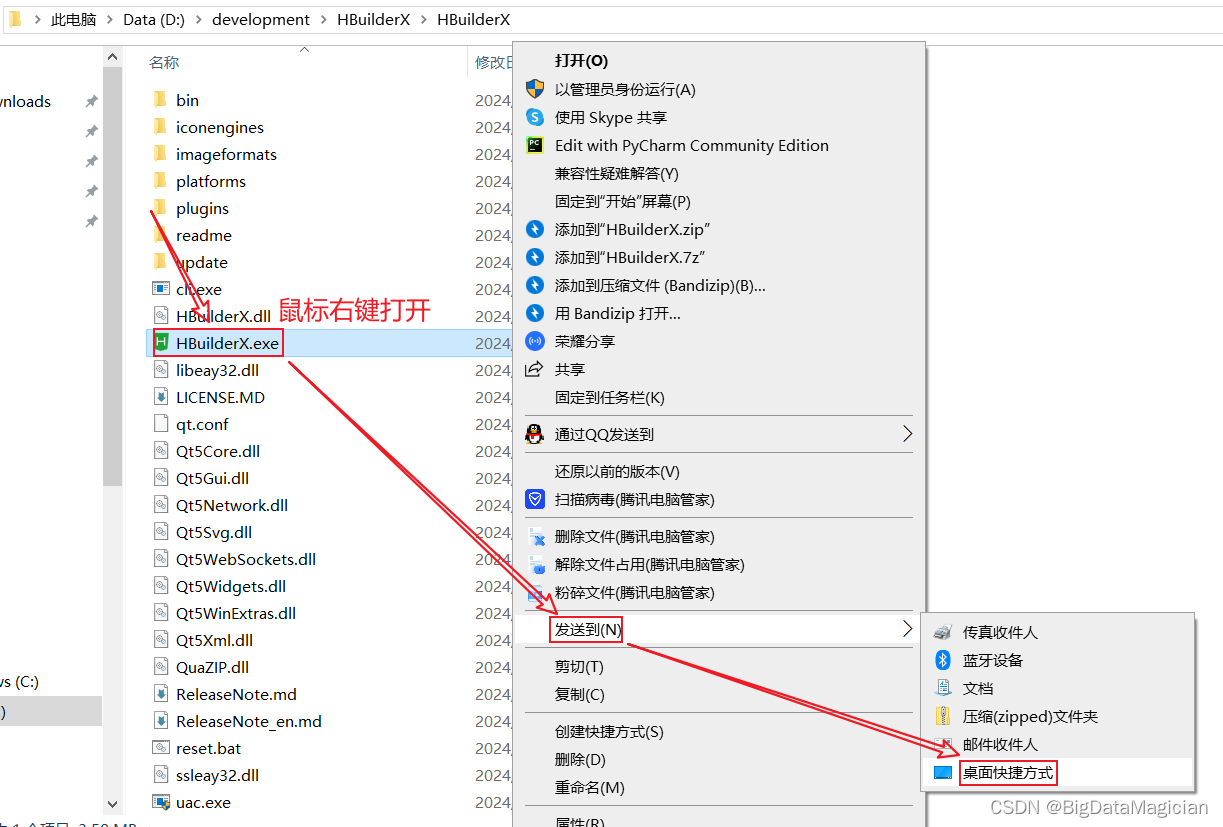1223x827 pixels.
Task: Click the QQ penguin icon
Action: click(535, 434)
